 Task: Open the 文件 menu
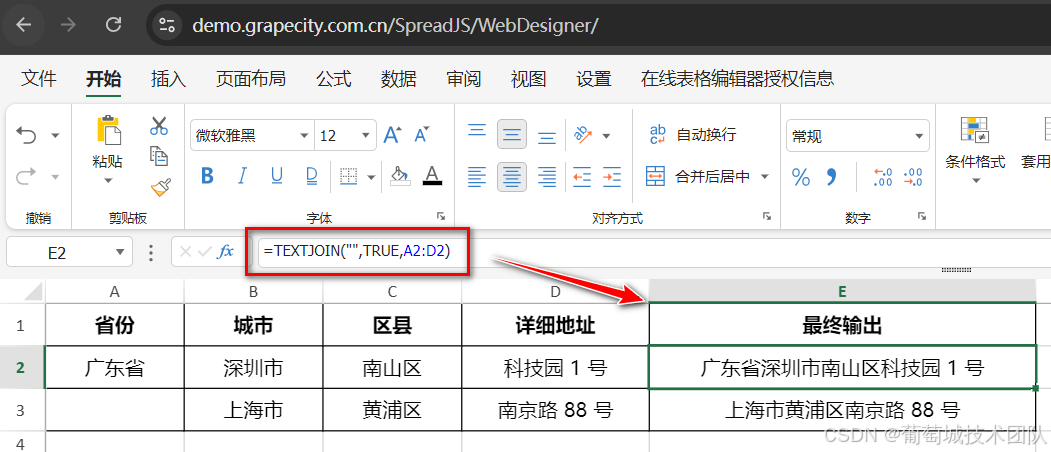39,78
